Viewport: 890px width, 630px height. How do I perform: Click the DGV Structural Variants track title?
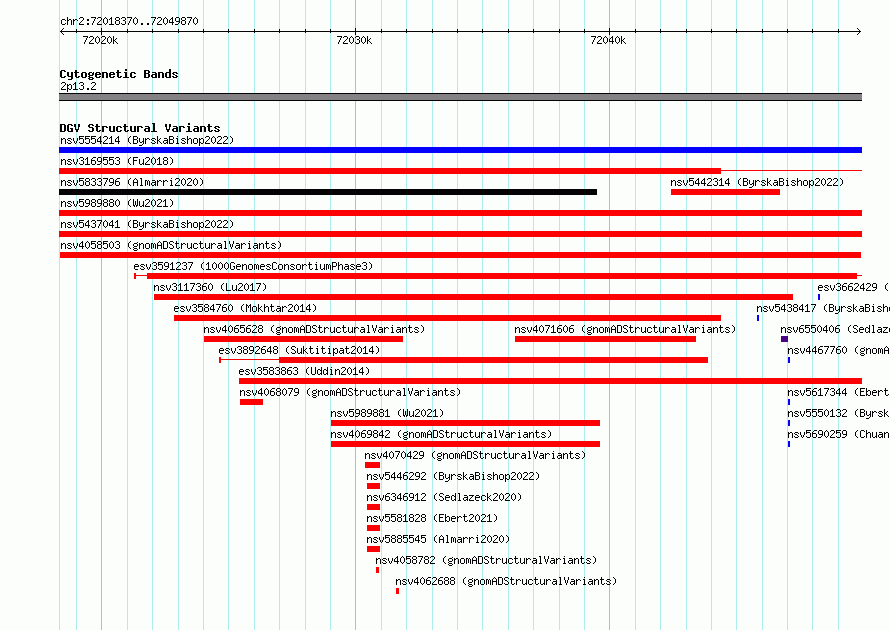(140, 128)
